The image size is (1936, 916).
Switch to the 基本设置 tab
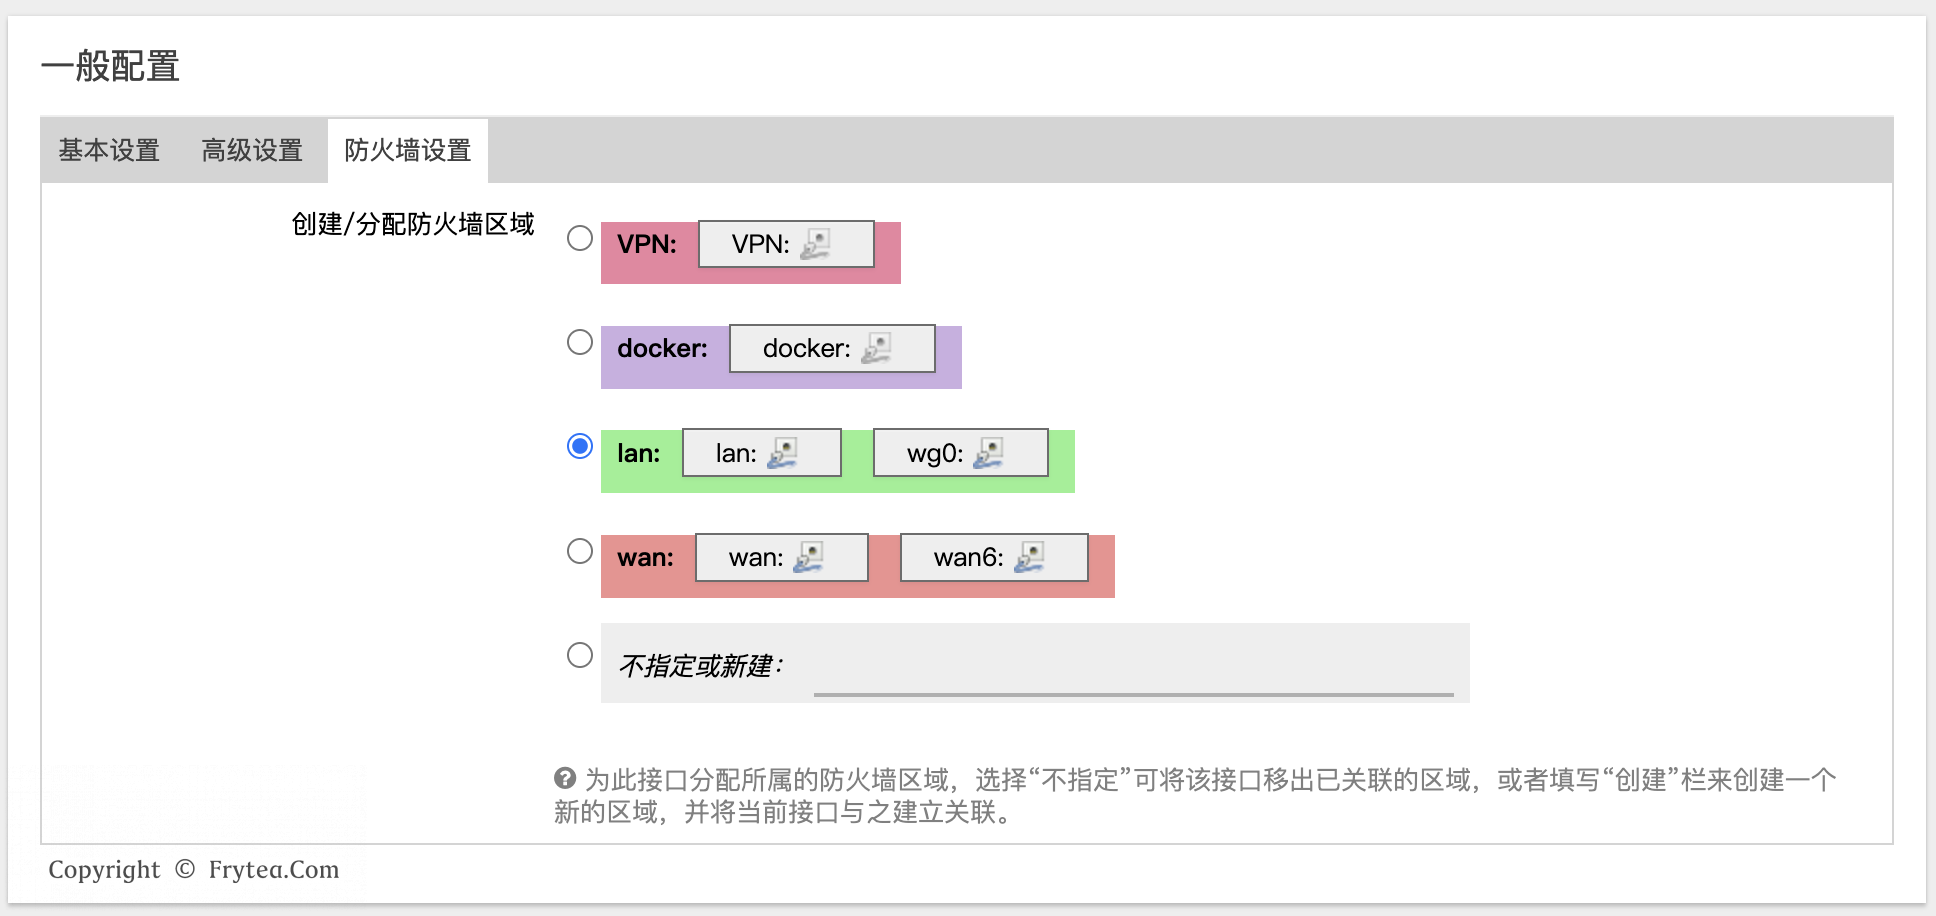coord(109,150)
